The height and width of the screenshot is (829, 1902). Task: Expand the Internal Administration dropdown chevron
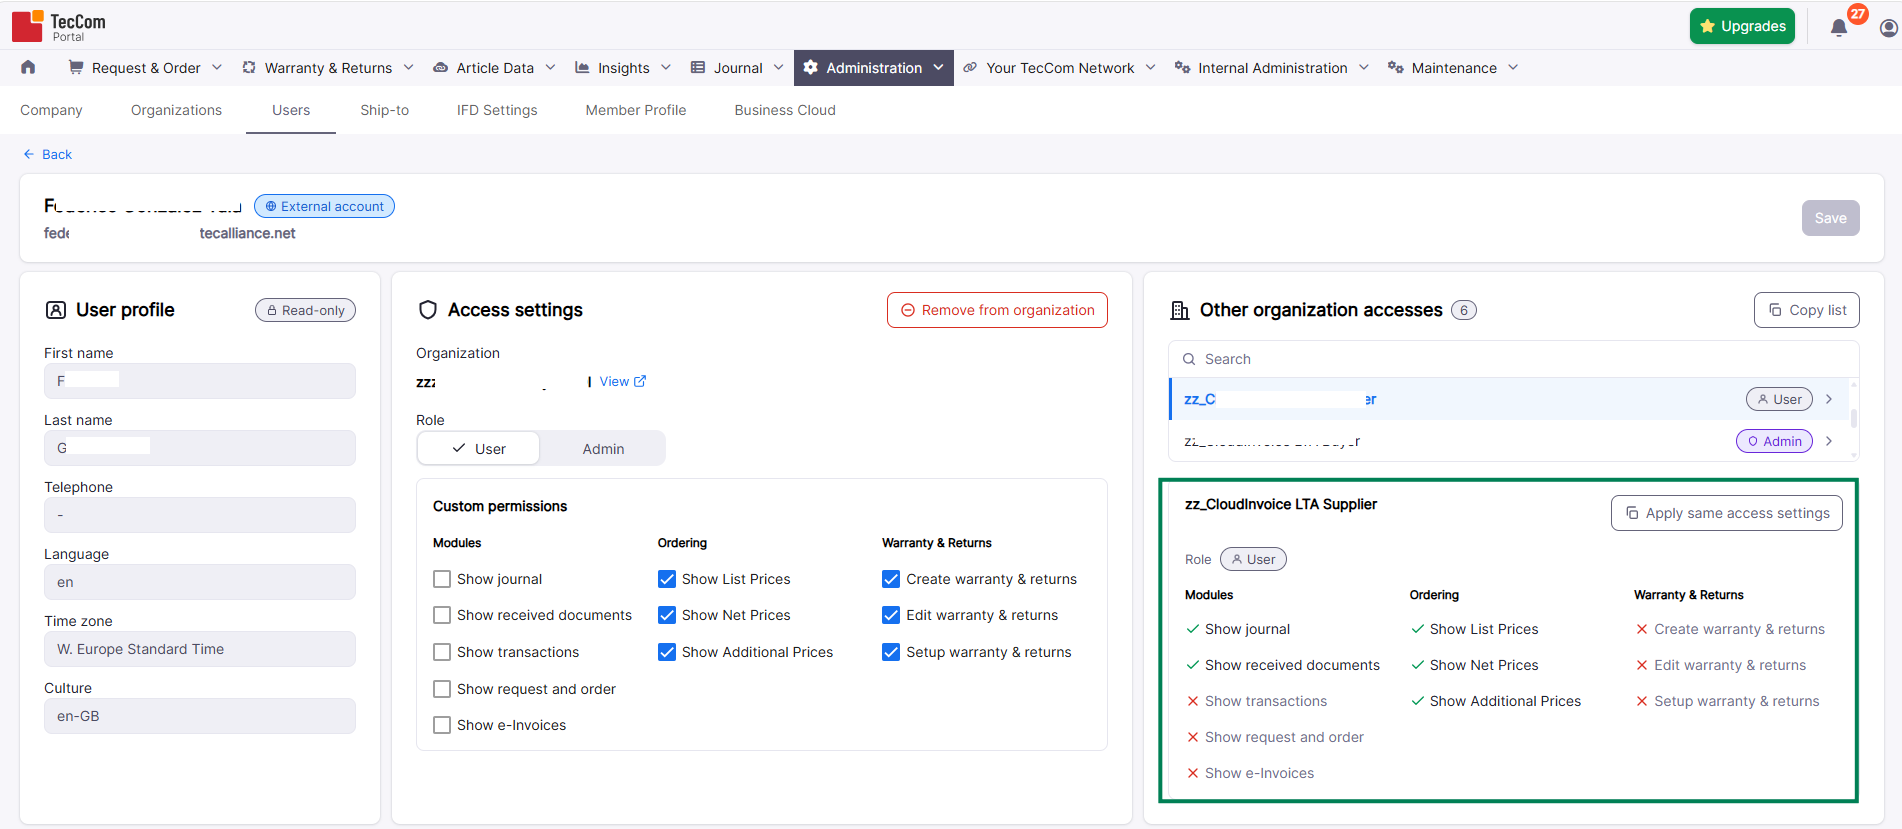coord(1364,67)
